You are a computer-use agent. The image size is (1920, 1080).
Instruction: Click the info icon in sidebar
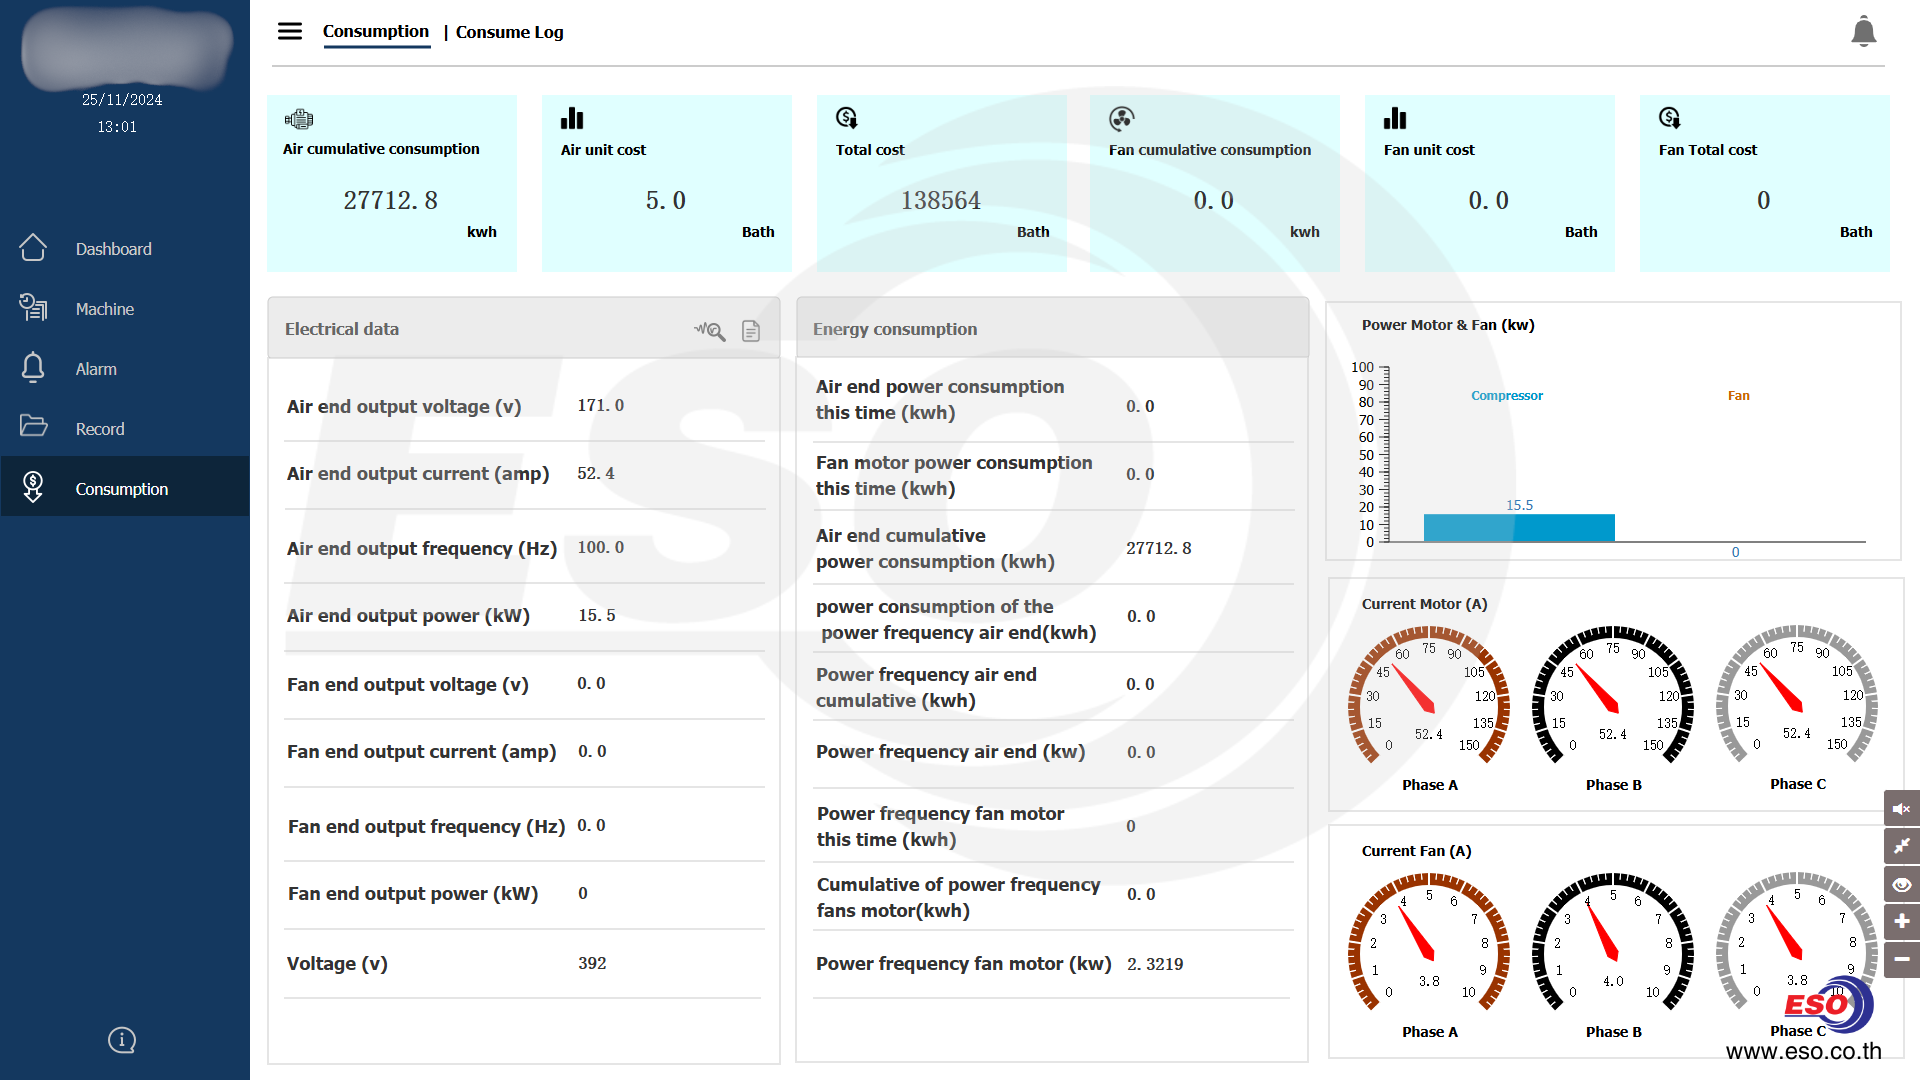point(122,1040)
